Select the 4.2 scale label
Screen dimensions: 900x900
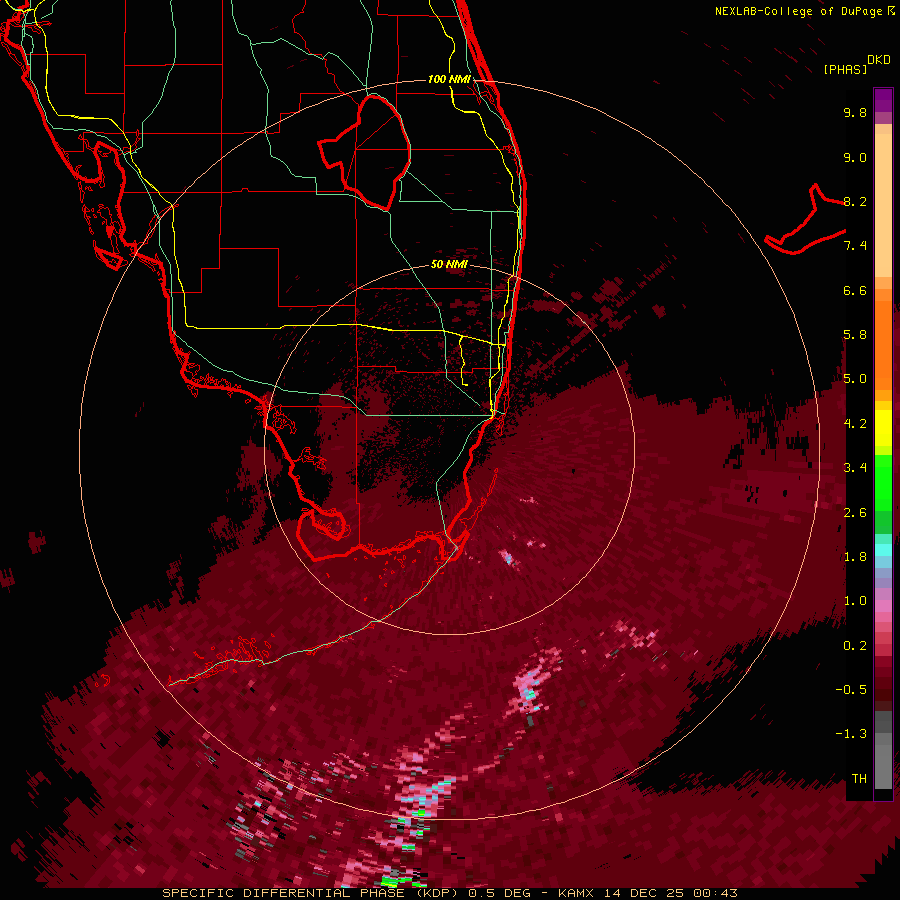click(x=855, y=424)
